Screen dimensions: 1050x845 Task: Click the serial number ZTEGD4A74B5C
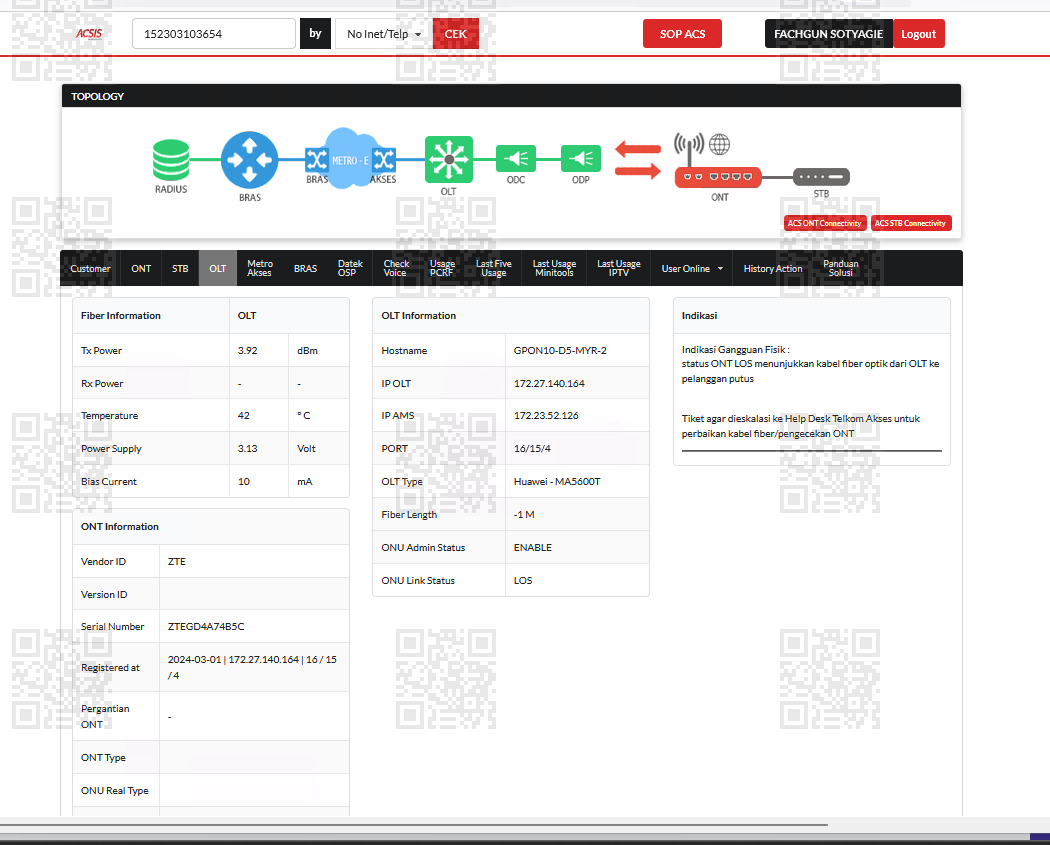tap(206, 627)
